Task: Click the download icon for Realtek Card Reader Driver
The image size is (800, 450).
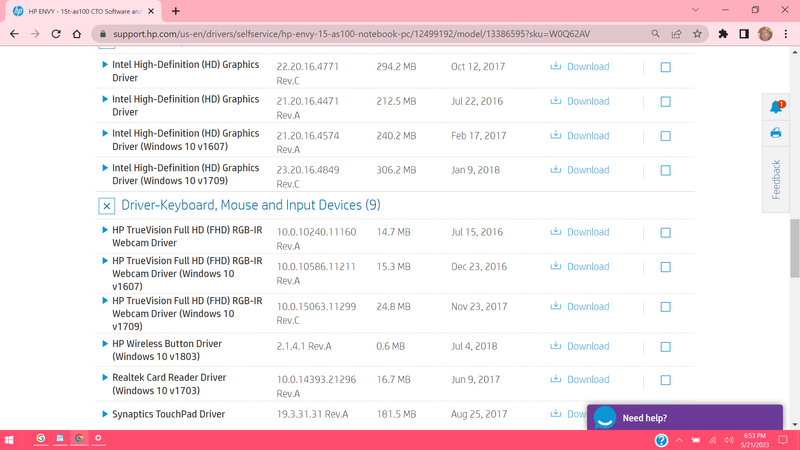Action: [555, 379]
